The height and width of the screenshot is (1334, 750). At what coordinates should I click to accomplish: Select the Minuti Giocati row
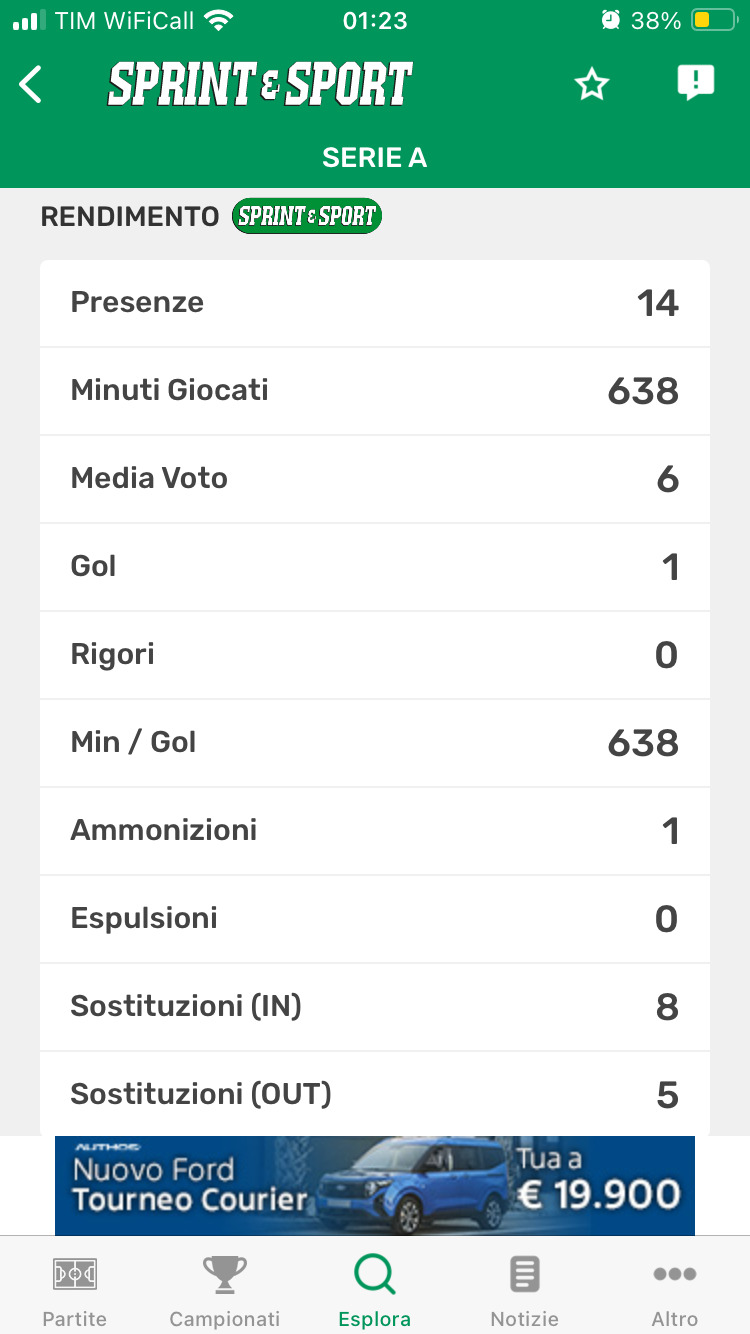pos(375,391)
